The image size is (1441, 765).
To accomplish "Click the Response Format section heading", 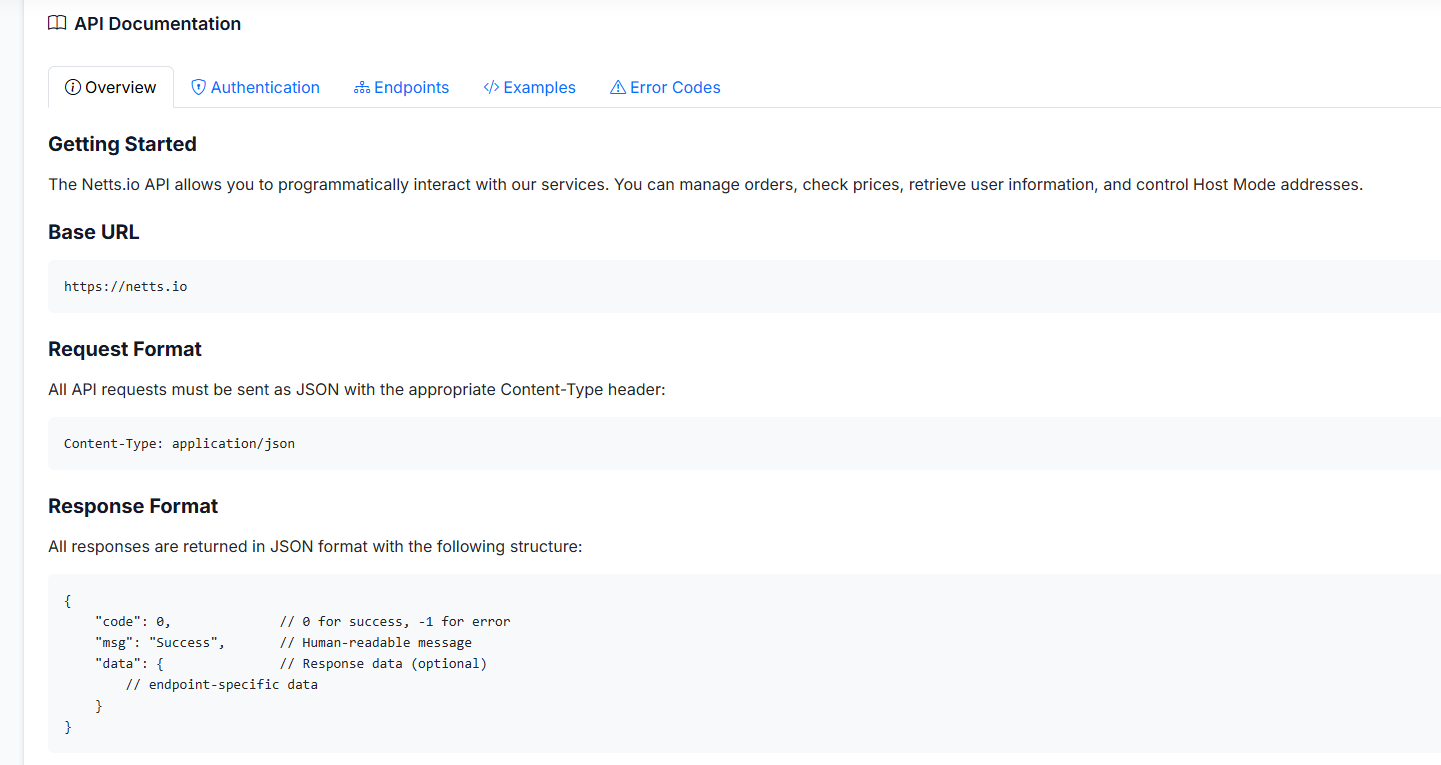I will [x=133, y=506].
